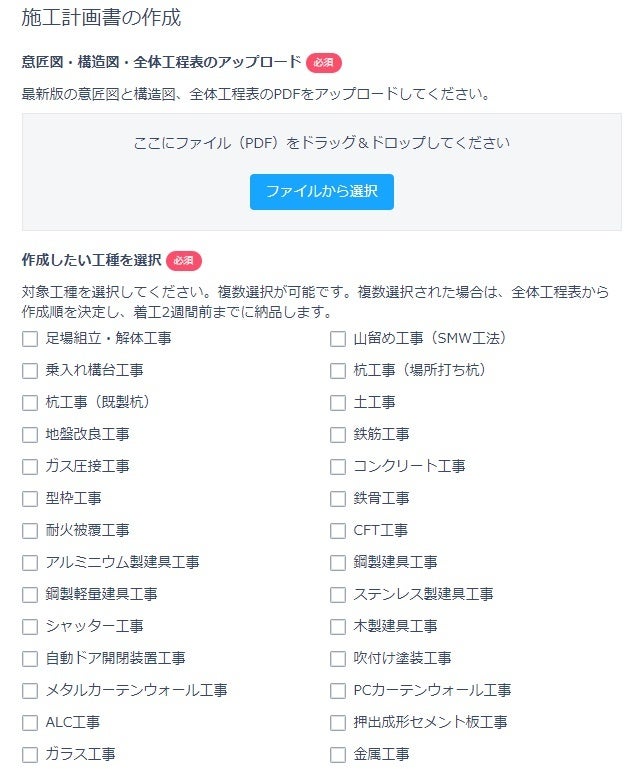Check the ガラス工事 checkbox
Viewport: 635px width, 769px height.
[x=30, y=755]
